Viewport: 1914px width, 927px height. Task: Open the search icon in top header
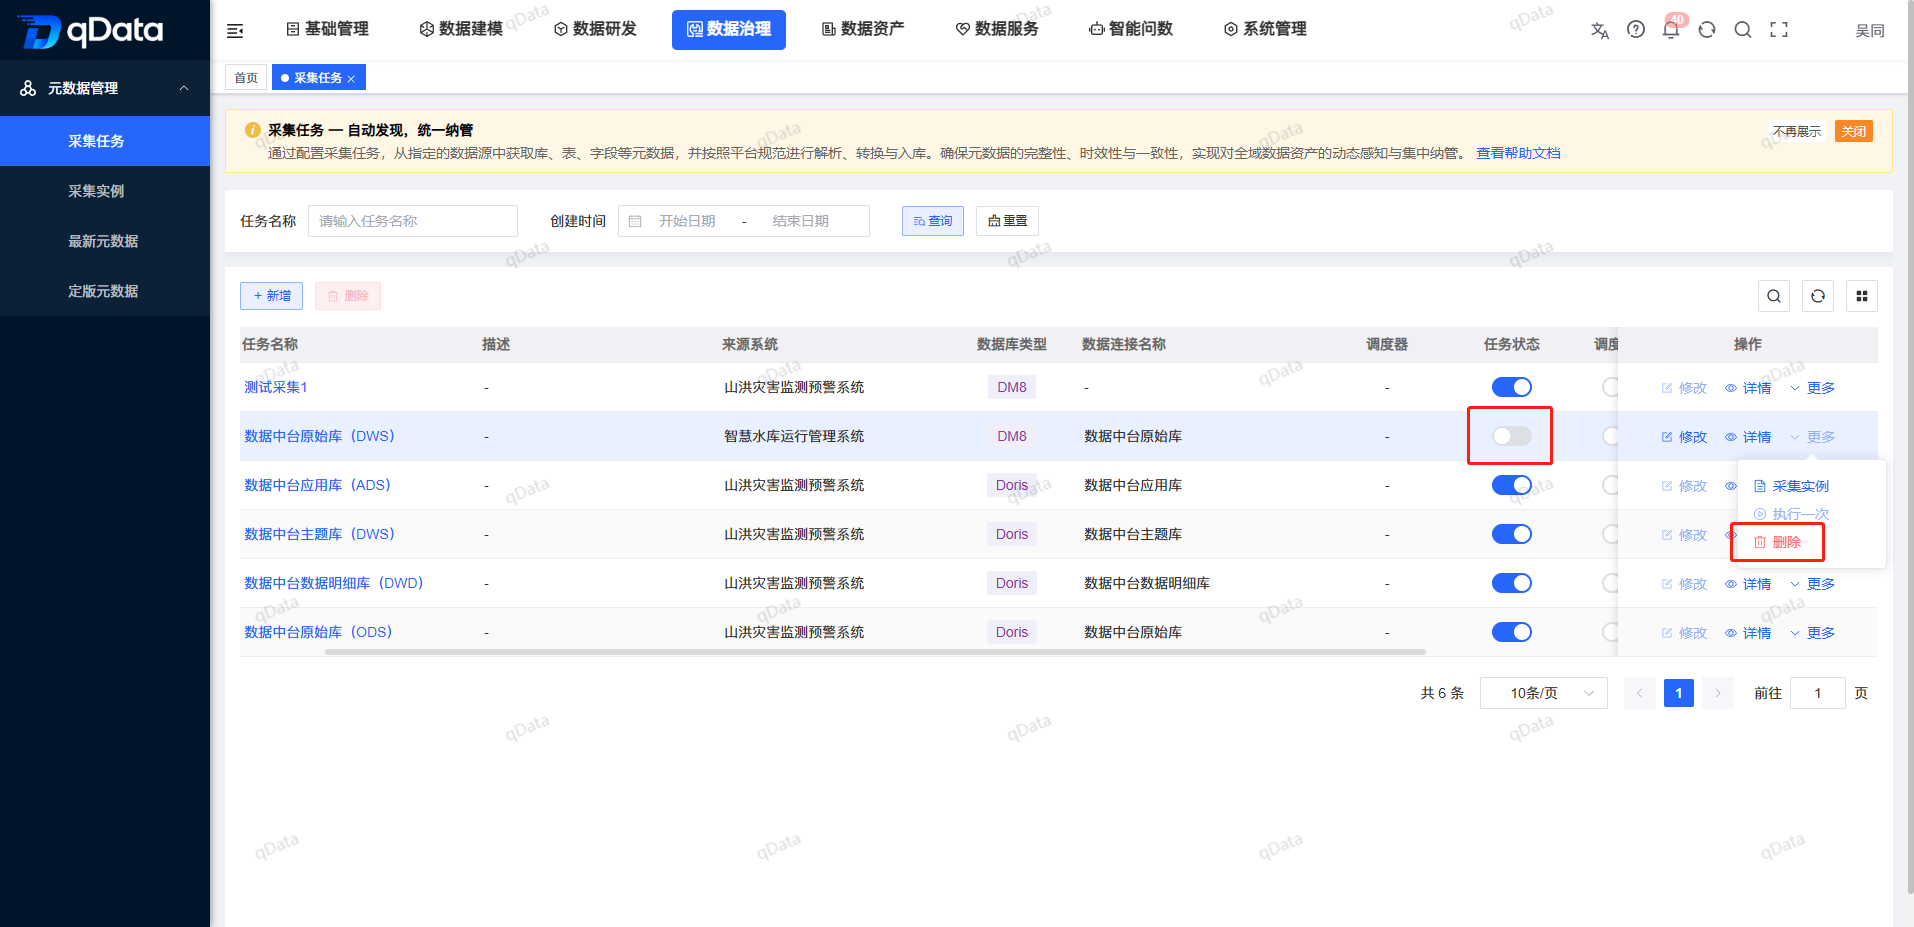1743,30
